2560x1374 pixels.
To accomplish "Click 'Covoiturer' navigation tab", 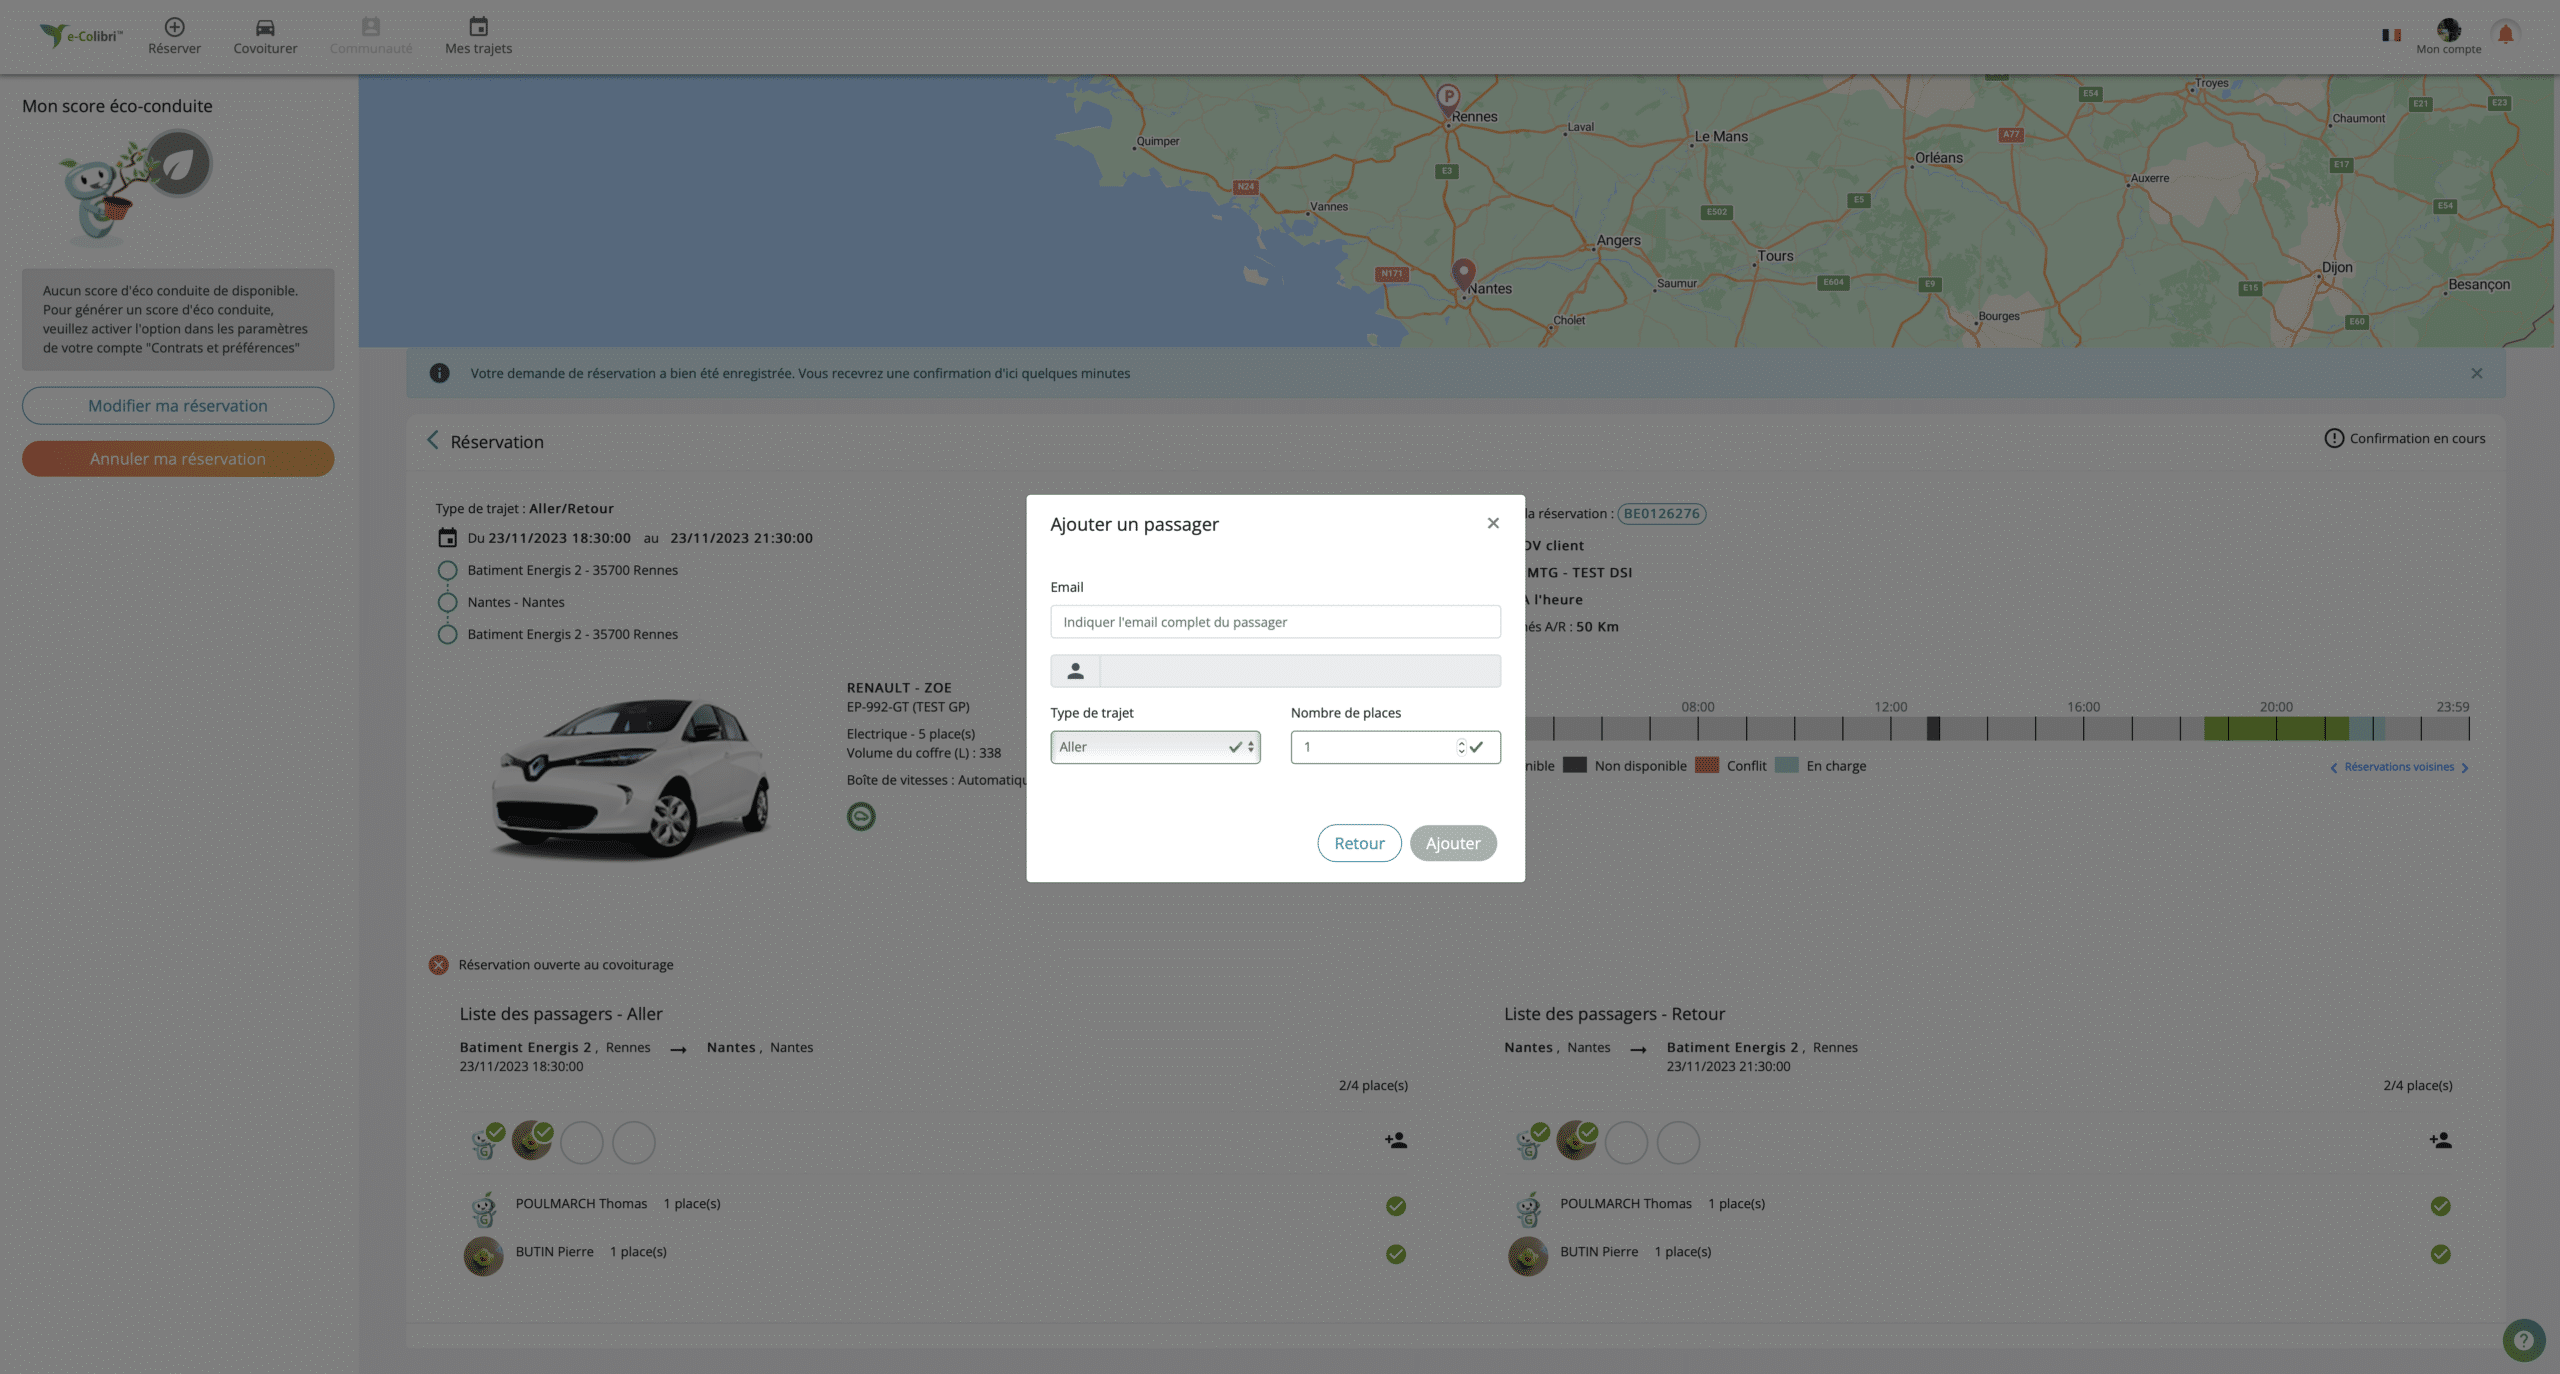I will (264, 36).
